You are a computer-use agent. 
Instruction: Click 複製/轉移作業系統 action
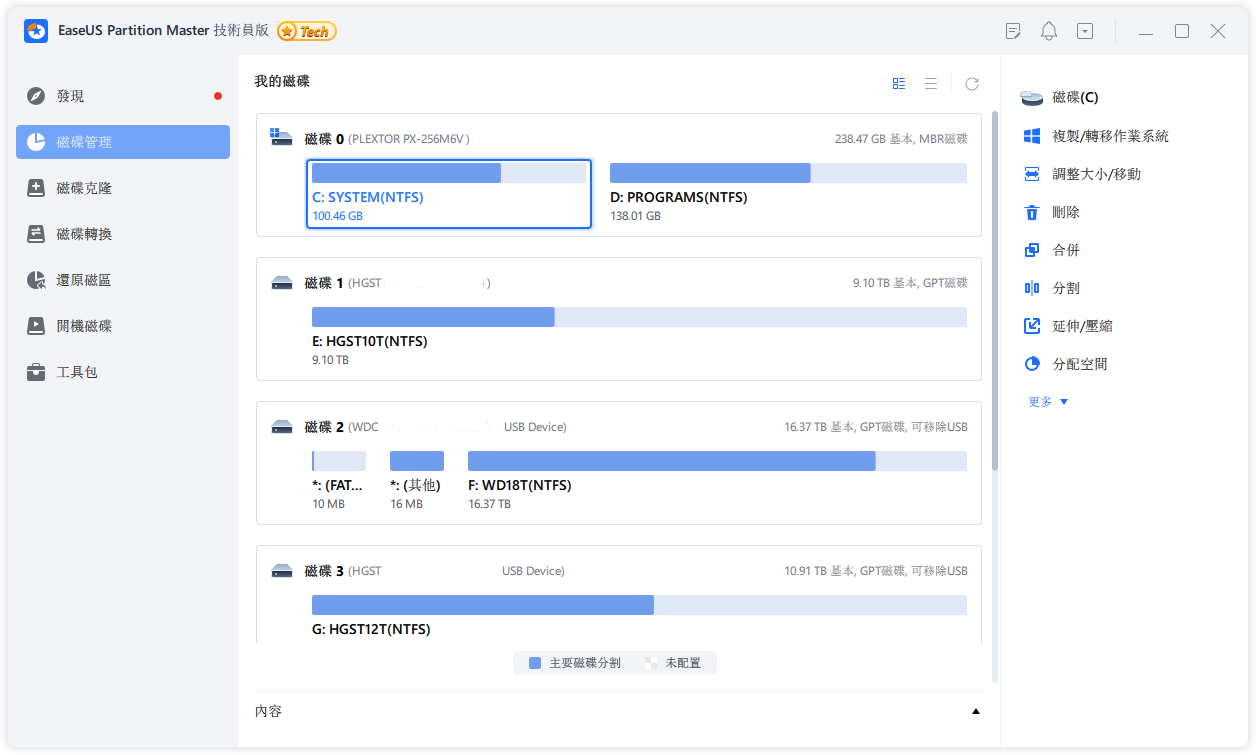pos(1110,136)
